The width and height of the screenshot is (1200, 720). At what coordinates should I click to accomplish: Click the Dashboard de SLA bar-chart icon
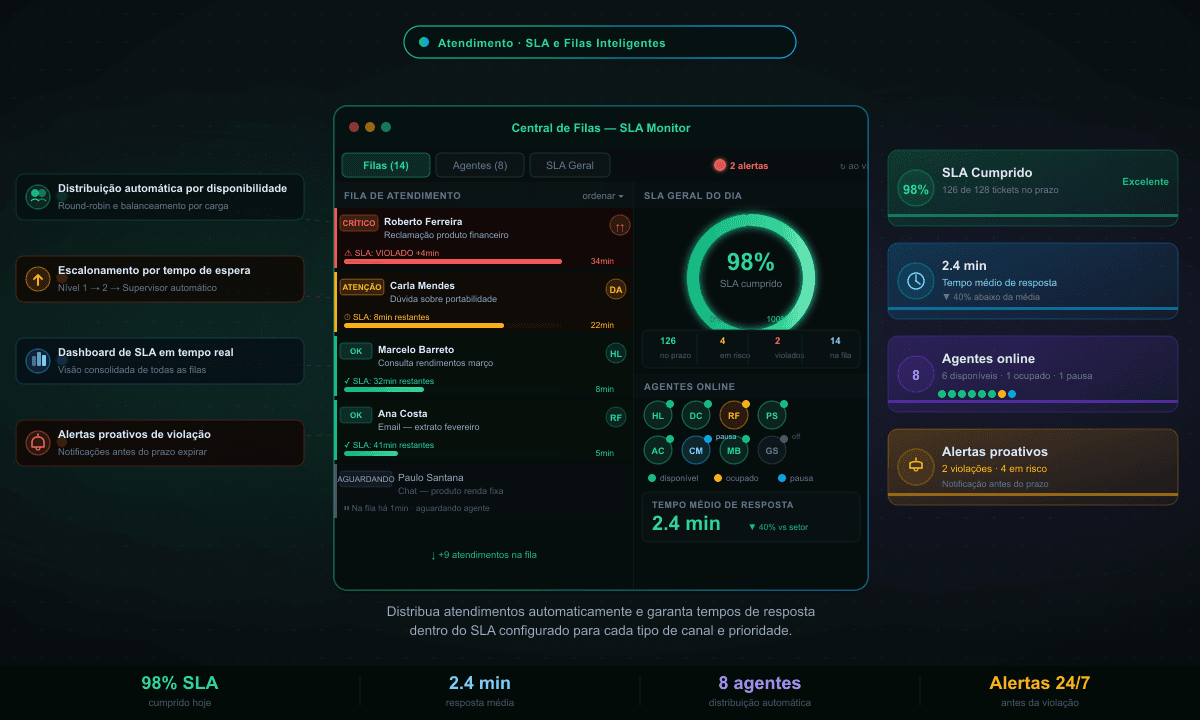pos(38,360)
